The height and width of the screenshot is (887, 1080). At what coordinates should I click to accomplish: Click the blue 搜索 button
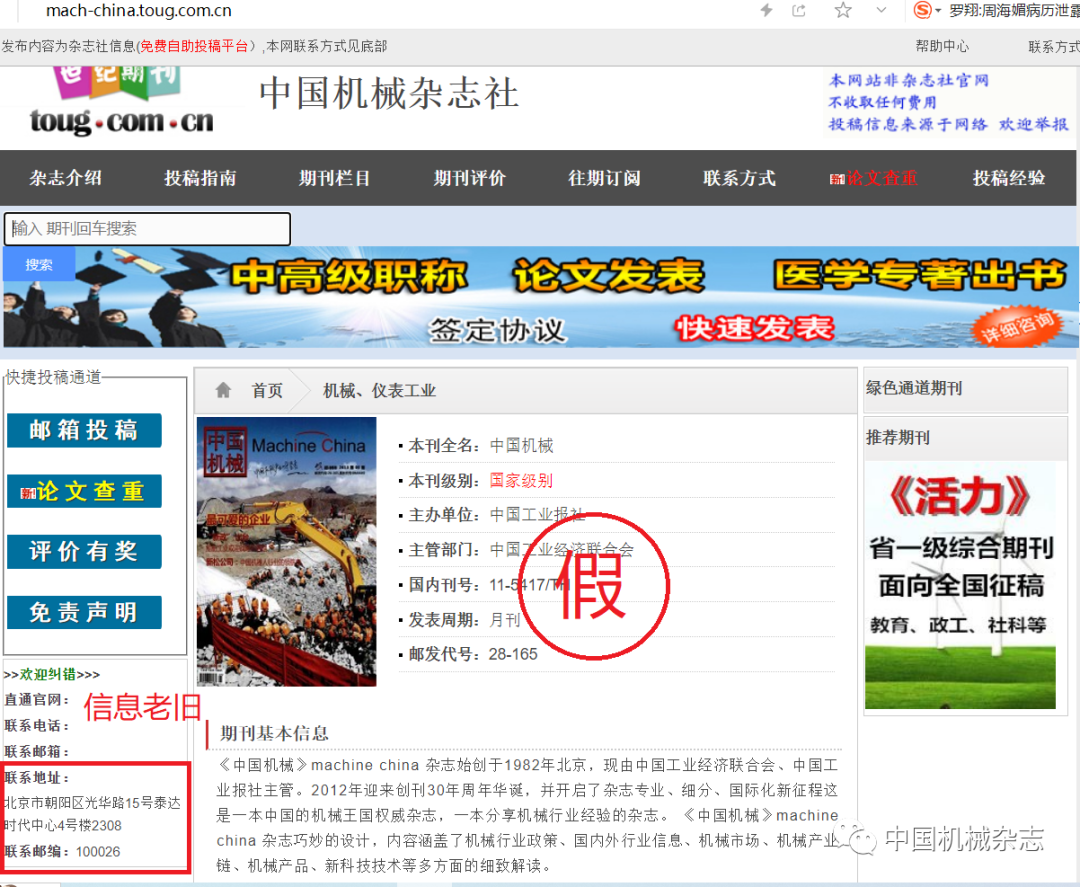coord(39,264)
